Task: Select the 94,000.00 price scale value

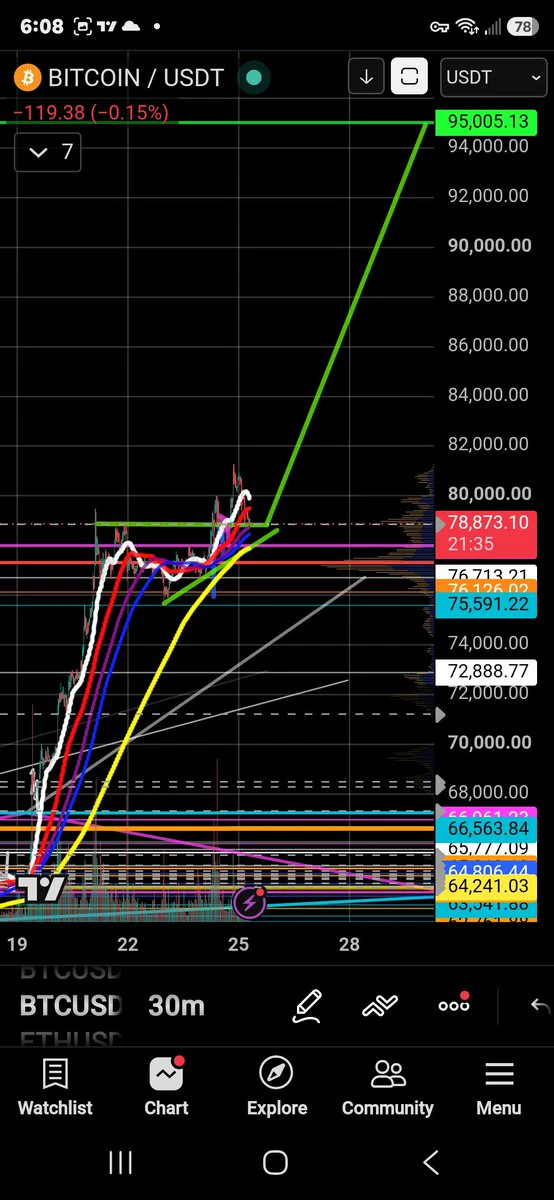Action: pyautogui.click(x=489, y=146)
